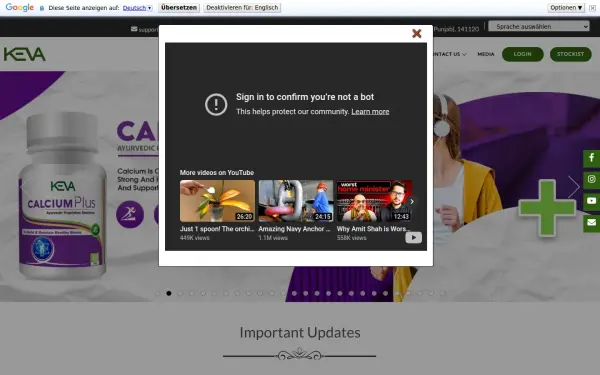Play the Why Amit Shah video thumbnail

pyautogui.click(x=374, y=201)
